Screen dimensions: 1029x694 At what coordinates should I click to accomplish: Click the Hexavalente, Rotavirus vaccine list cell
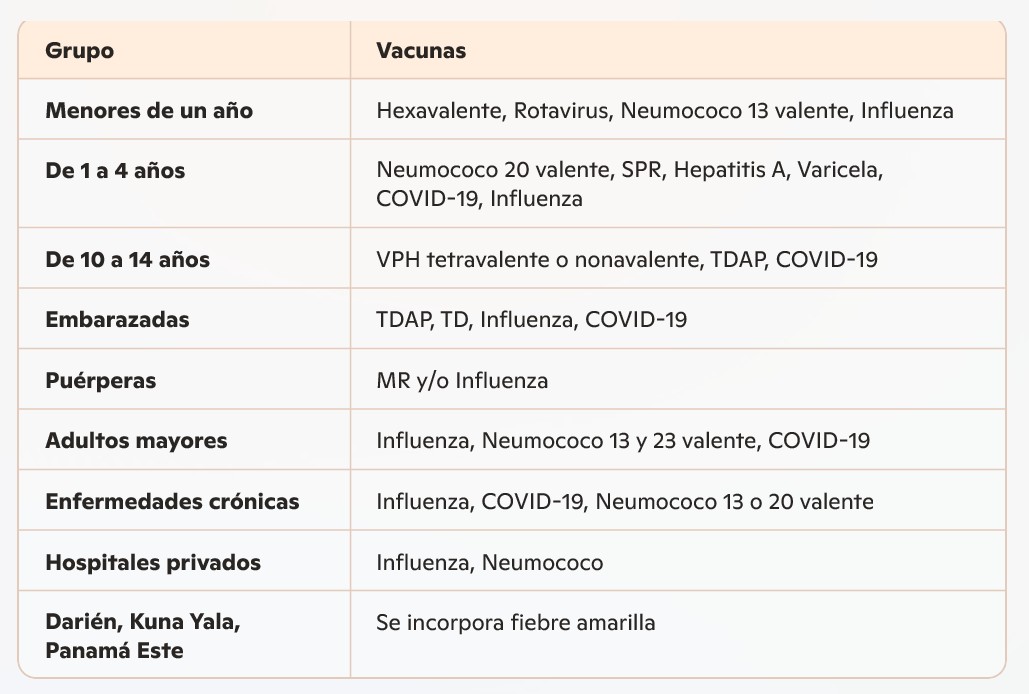point(664,110)
